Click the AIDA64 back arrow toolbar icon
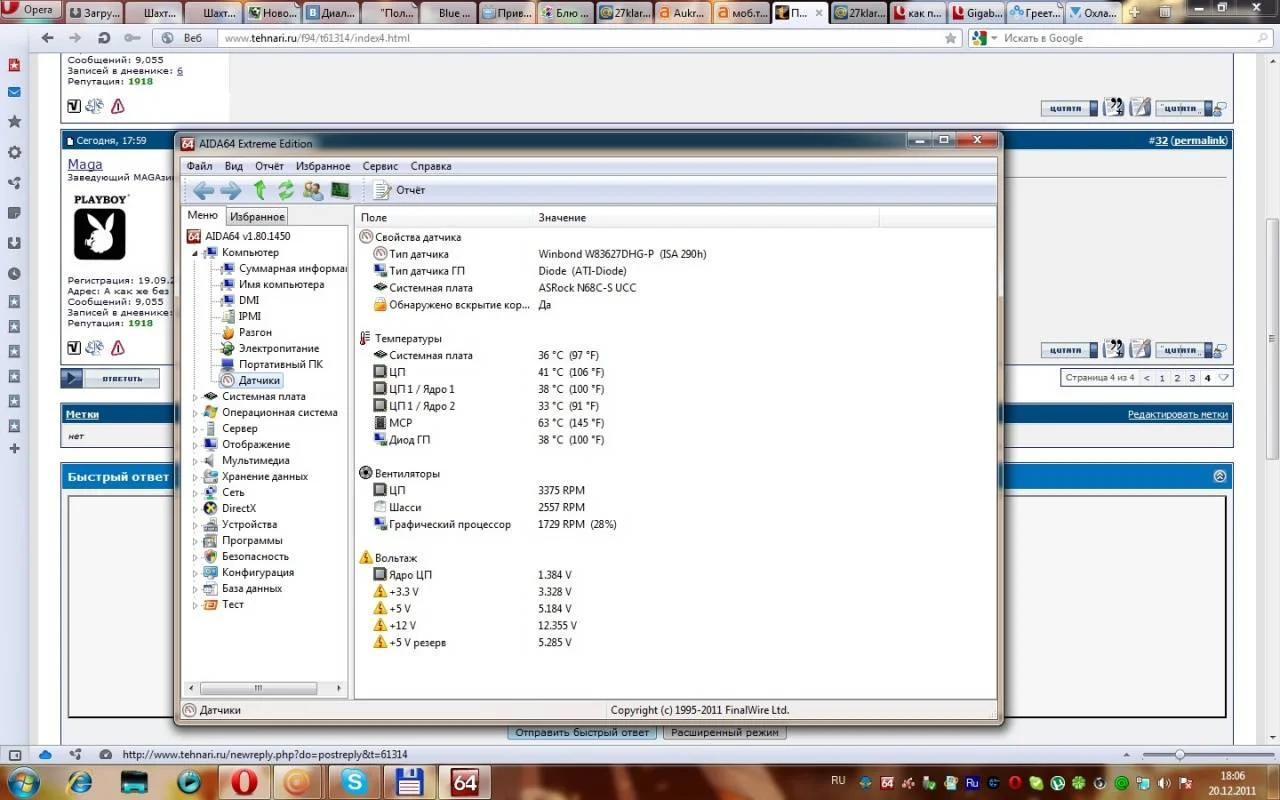The height and width of the screenshot is (800, 1280). click(203, 190)
